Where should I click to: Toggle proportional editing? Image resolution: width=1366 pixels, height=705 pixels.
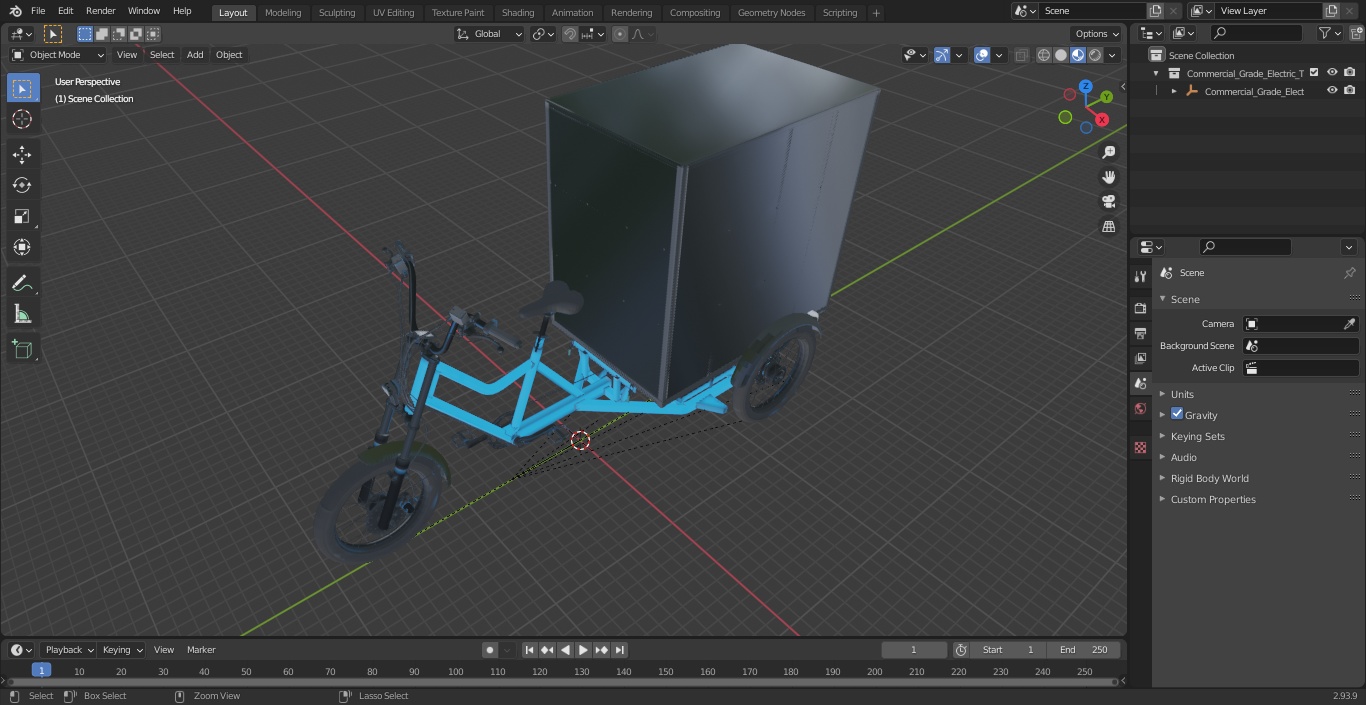click(620, 34)
